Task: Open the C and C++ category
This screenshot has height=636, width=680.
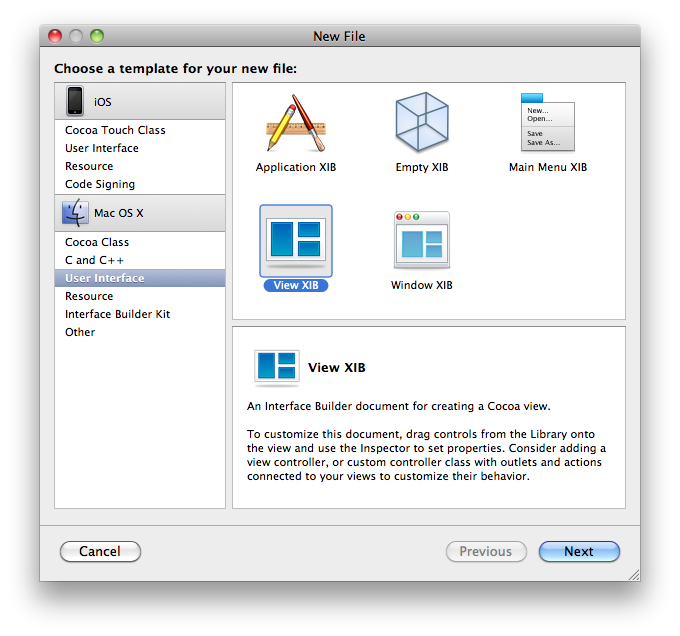Action: point(95,260)
